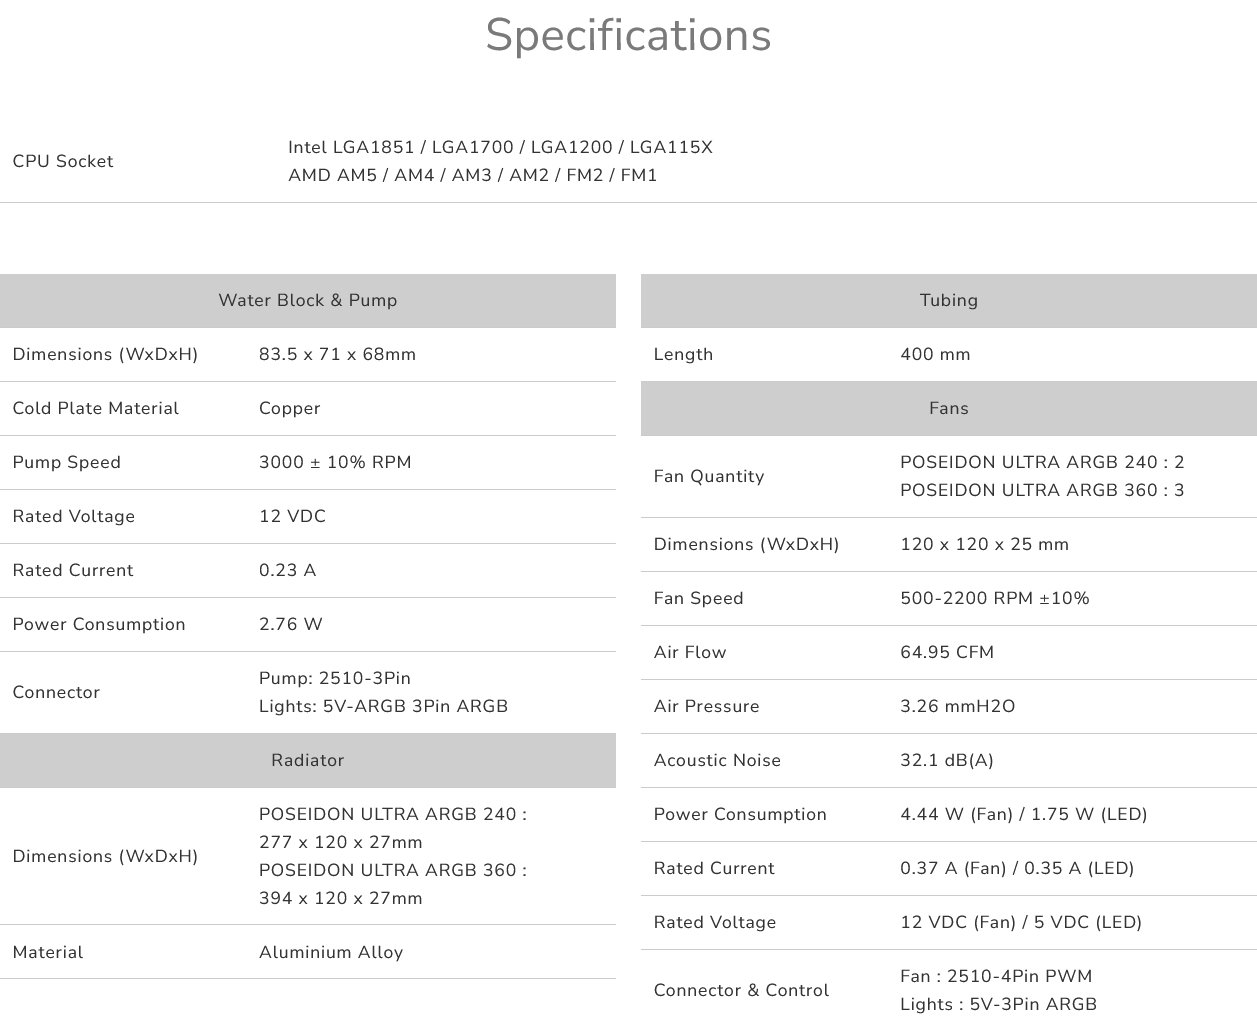Click the Radiator section header
Screen dimensions: 1257x1020
(307, 760)
